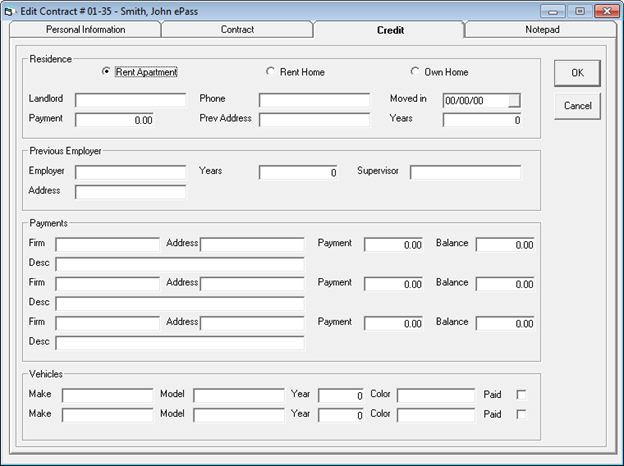624x466 pixels.
Task: Minimize the Edit Contract window
Action: [x=553, y=12]
